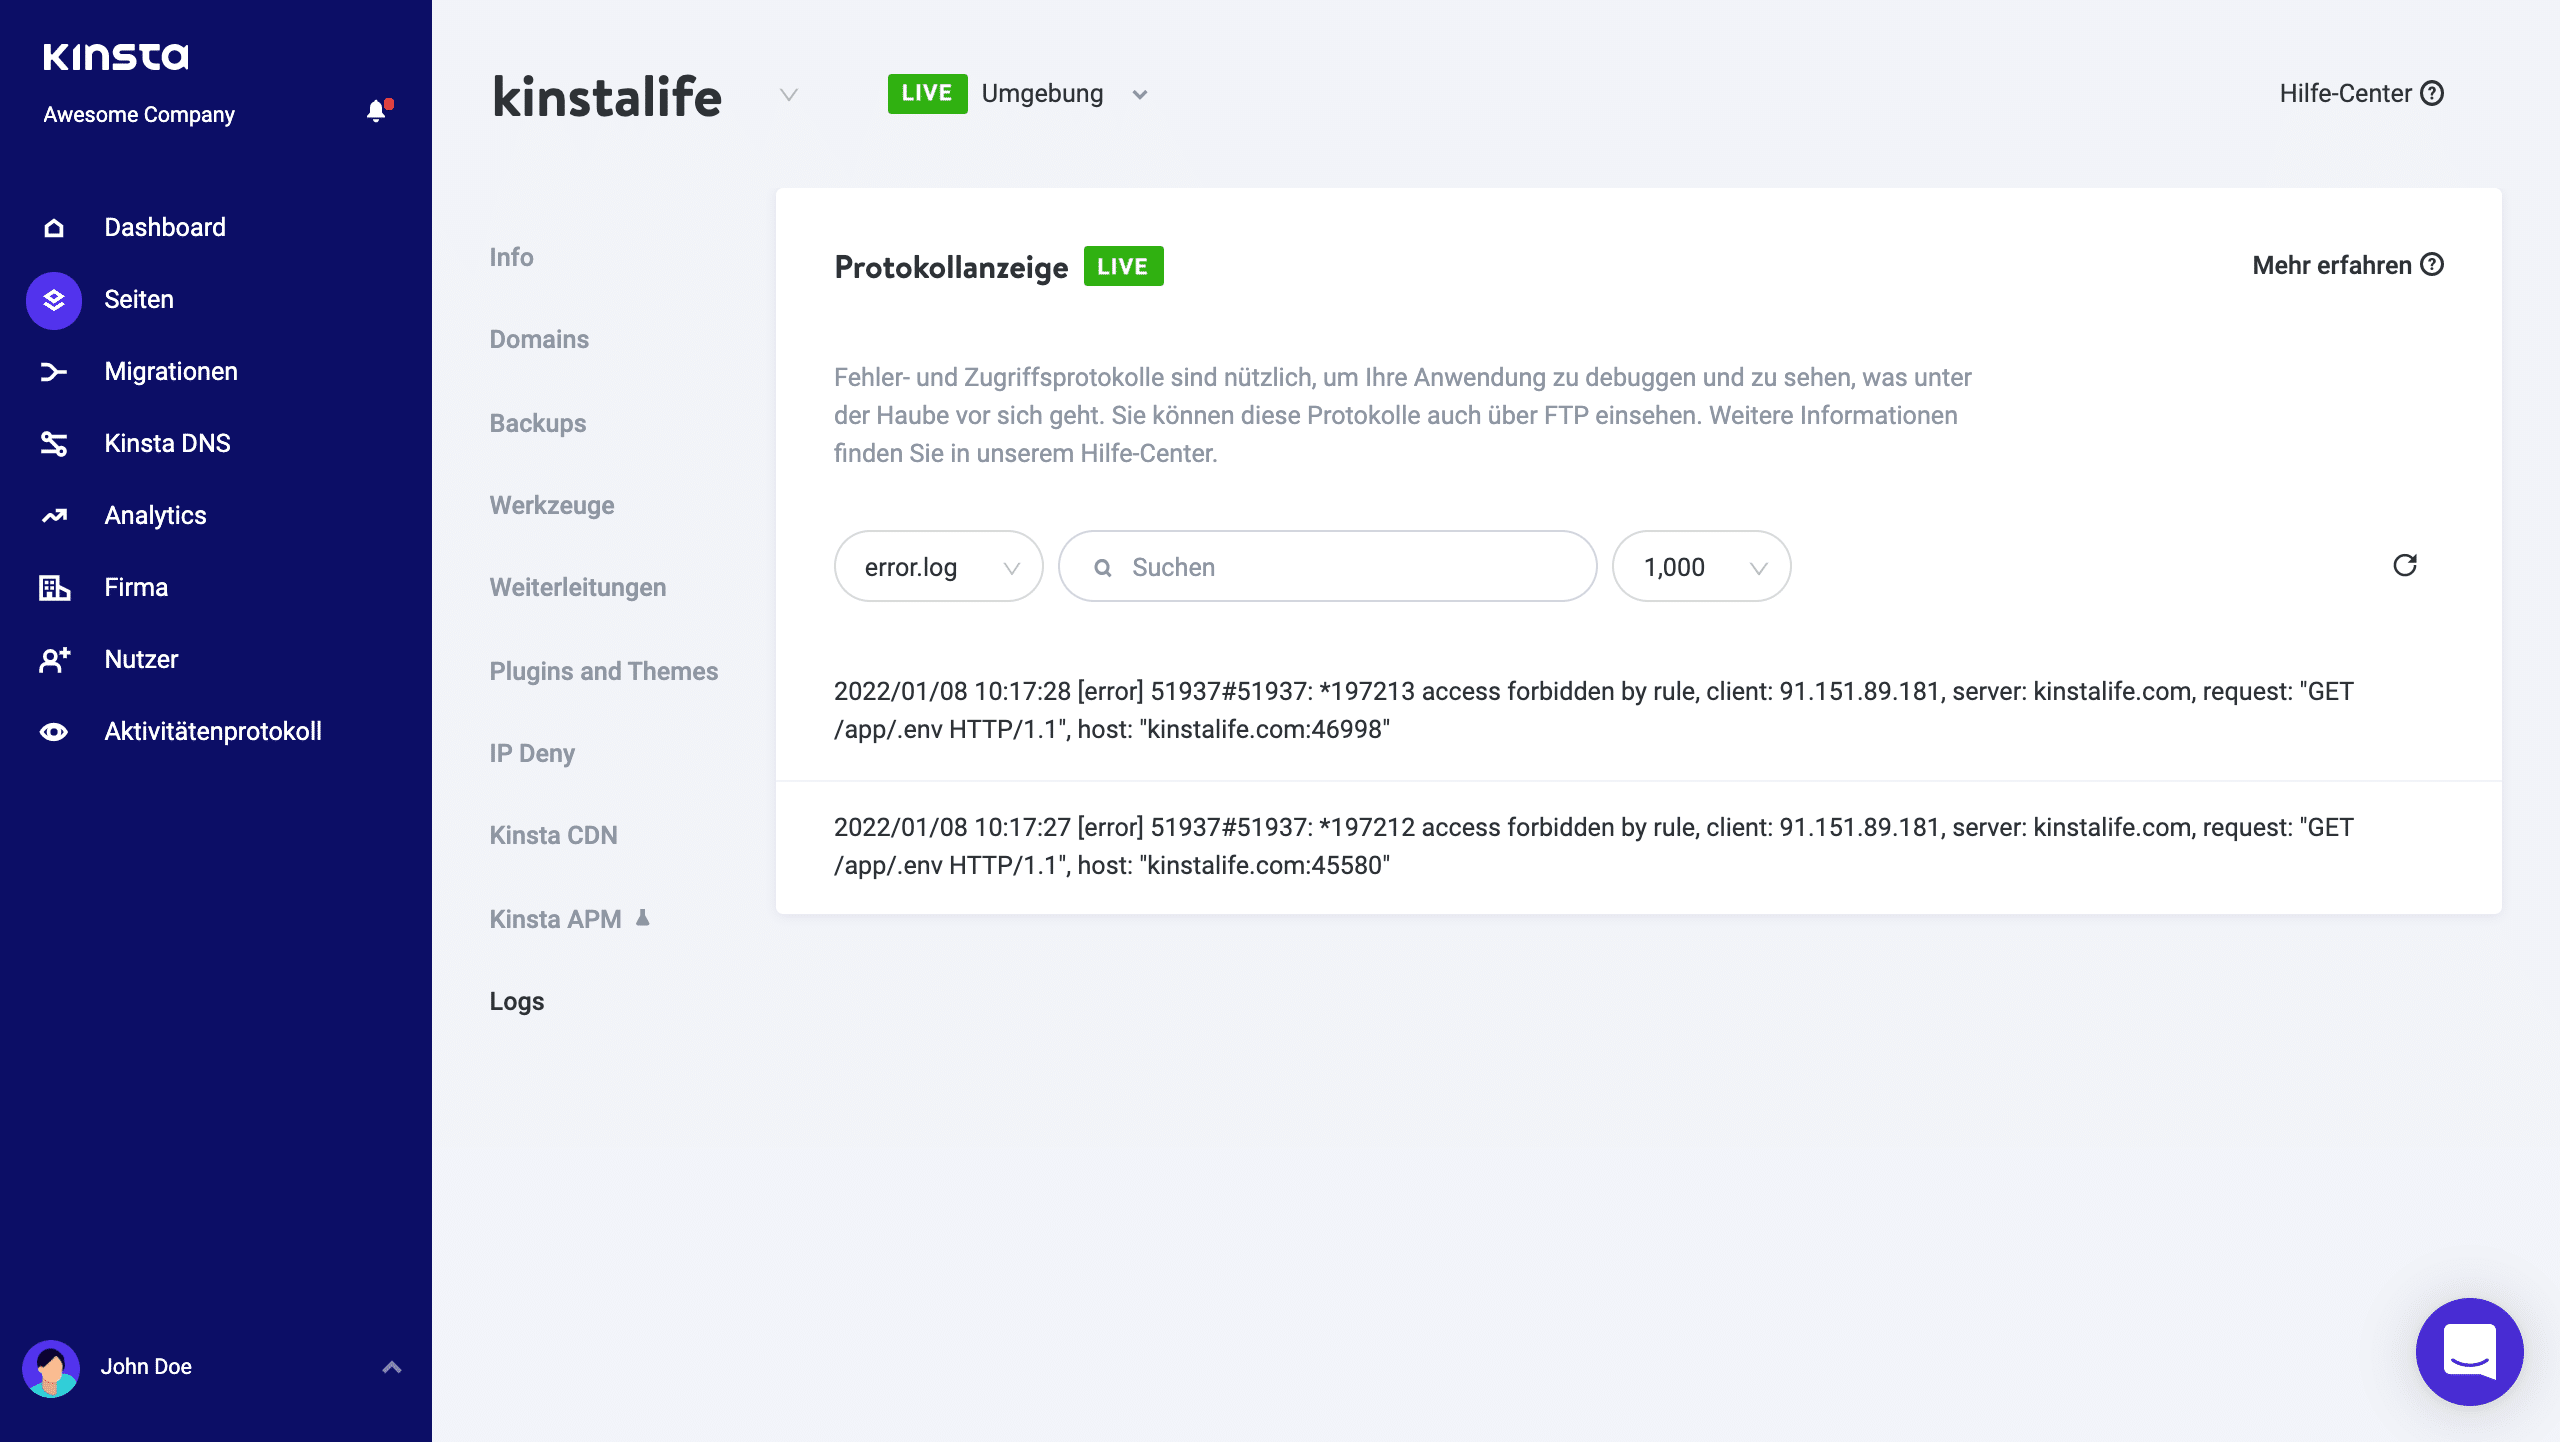
Task: Open Nutzer via the user-plus icon
Action: click(52, 659)
